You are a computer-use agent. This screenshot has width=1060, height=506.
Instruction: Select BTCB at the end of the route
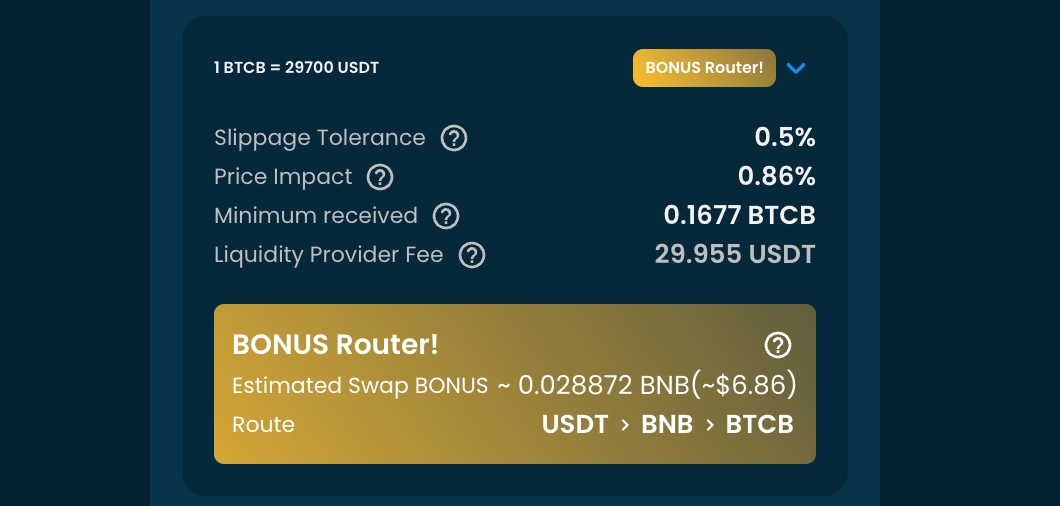[760, 425]
